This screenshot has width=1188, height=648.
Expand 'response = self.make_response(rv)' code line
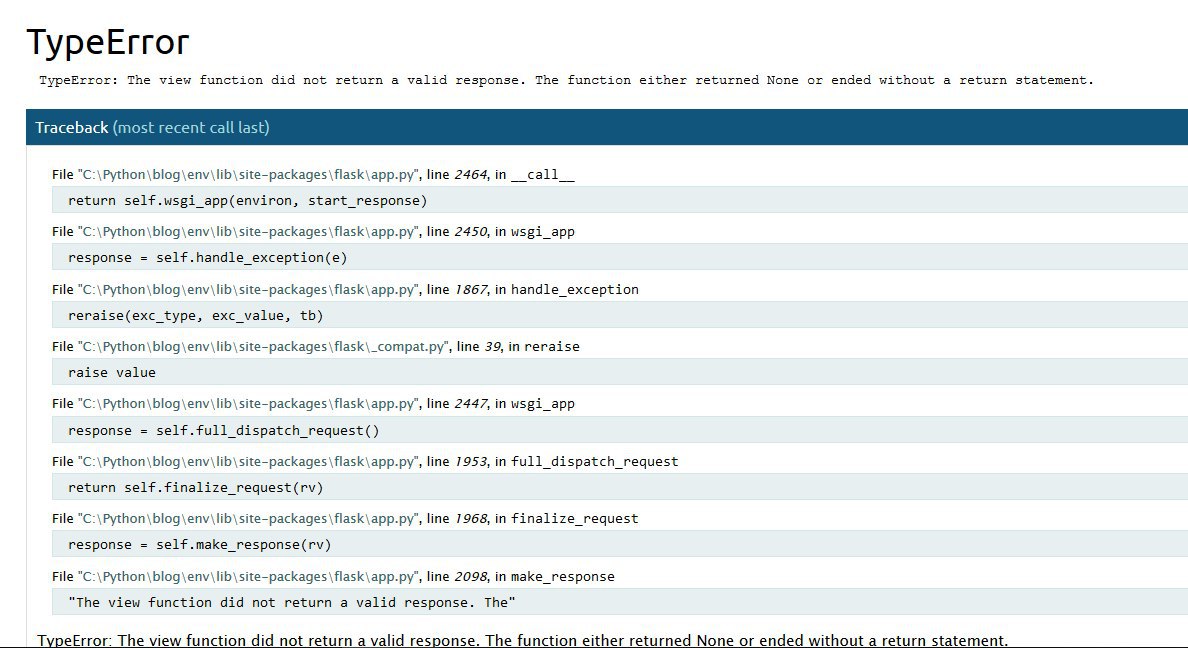pyautogui.click(x=199, y=545)
